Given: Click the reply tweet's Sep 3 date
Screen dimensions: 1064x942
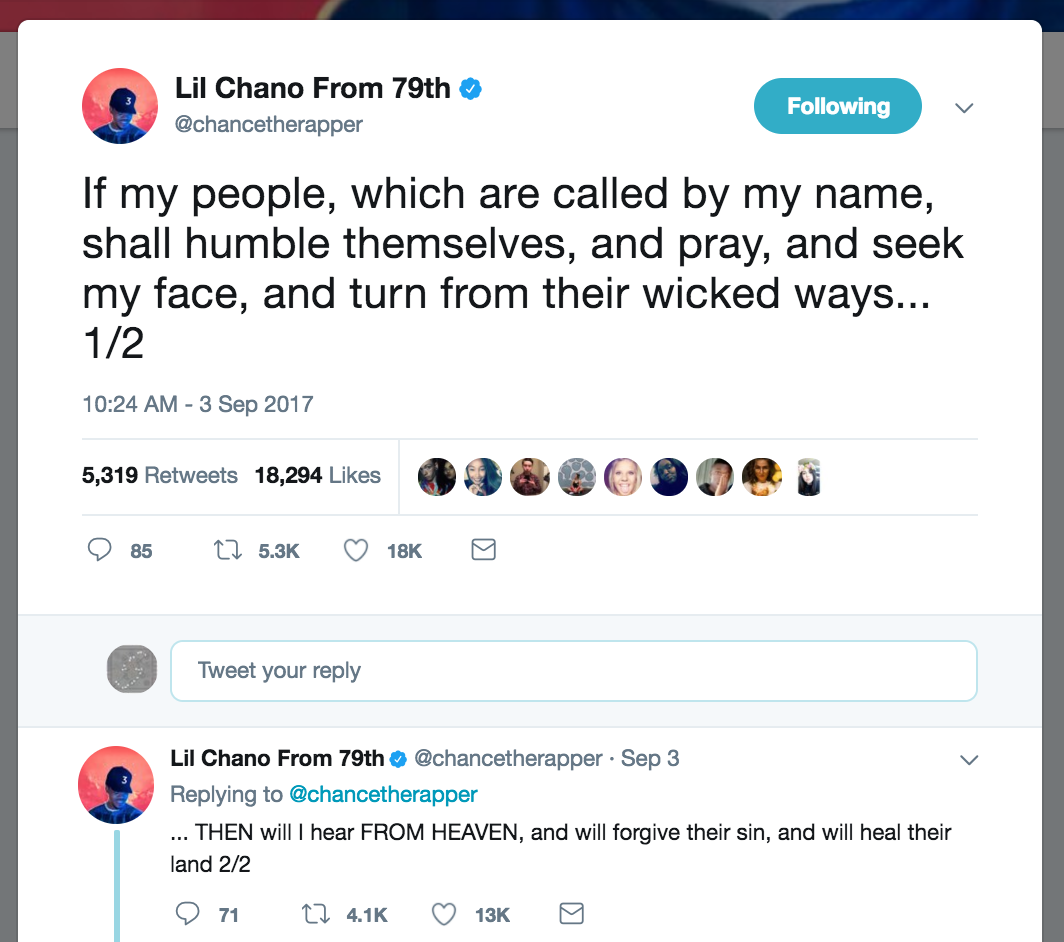Looking at the screenshot, I should pyautogui.click(x=650, y=758).
